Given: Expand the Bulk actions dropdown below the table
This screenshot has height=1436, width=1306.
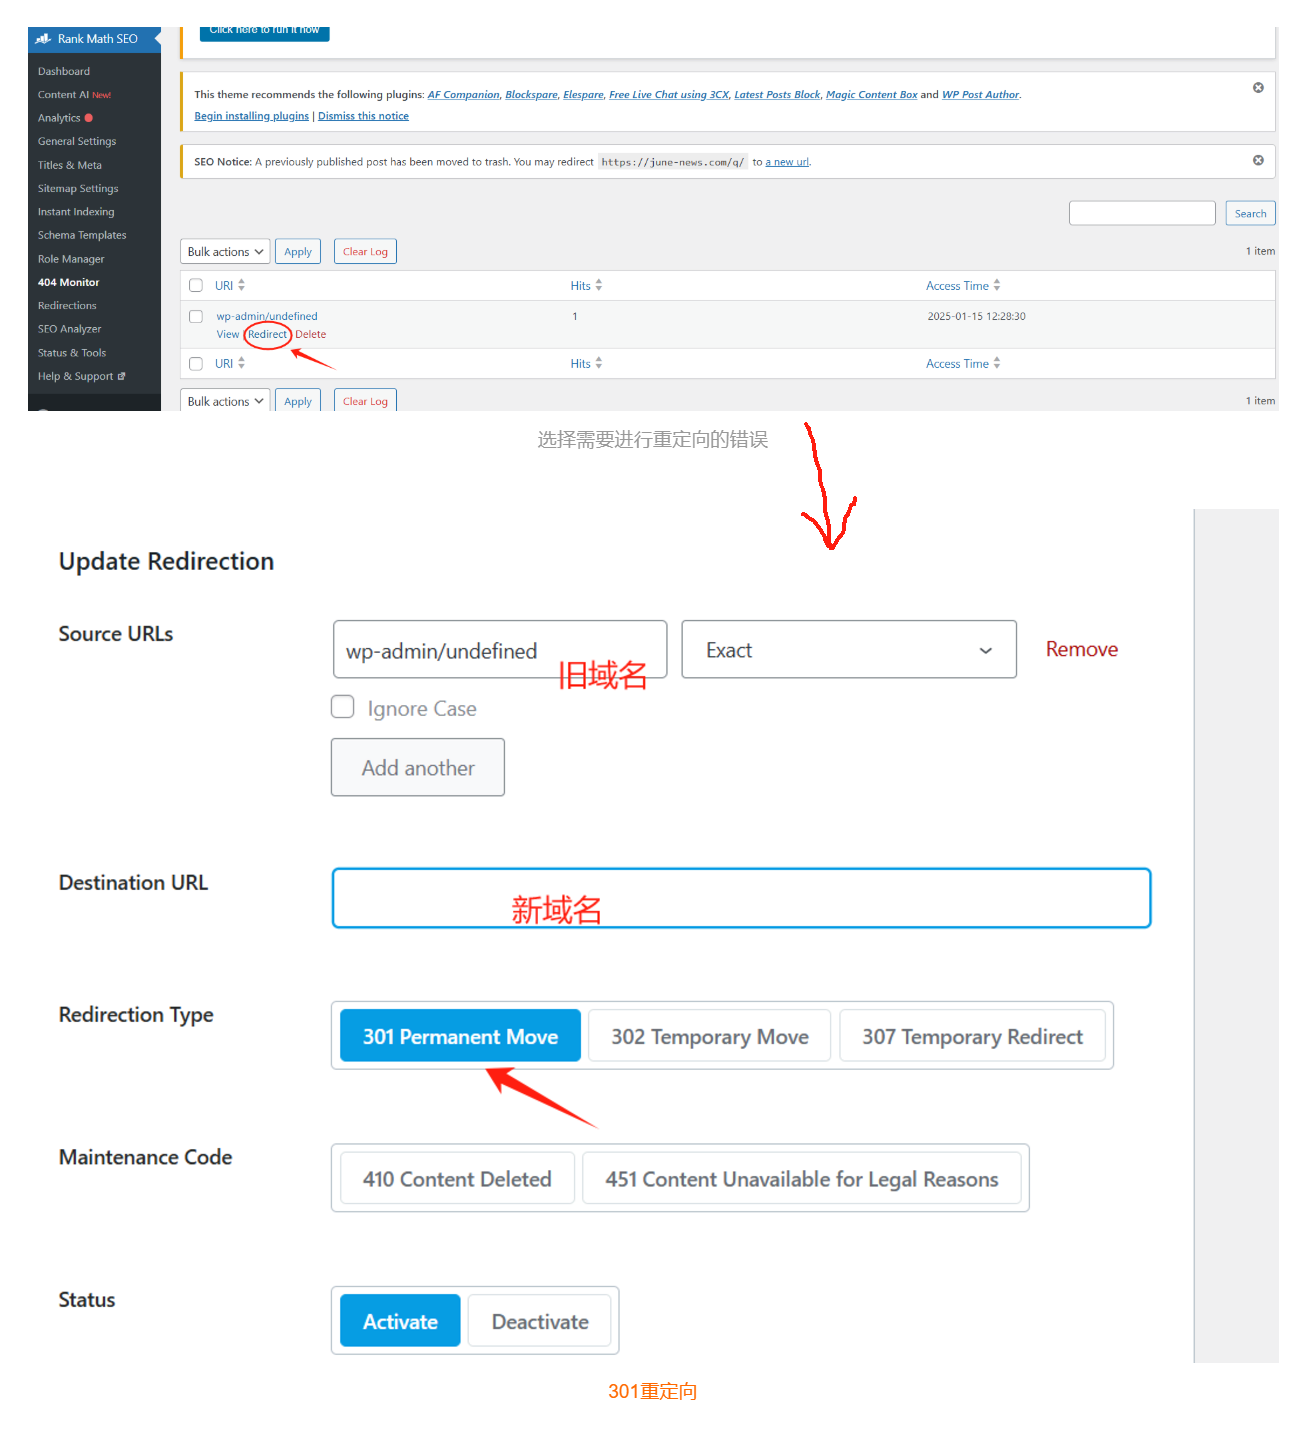Looking at the screenshot, I should click(224, 400).
